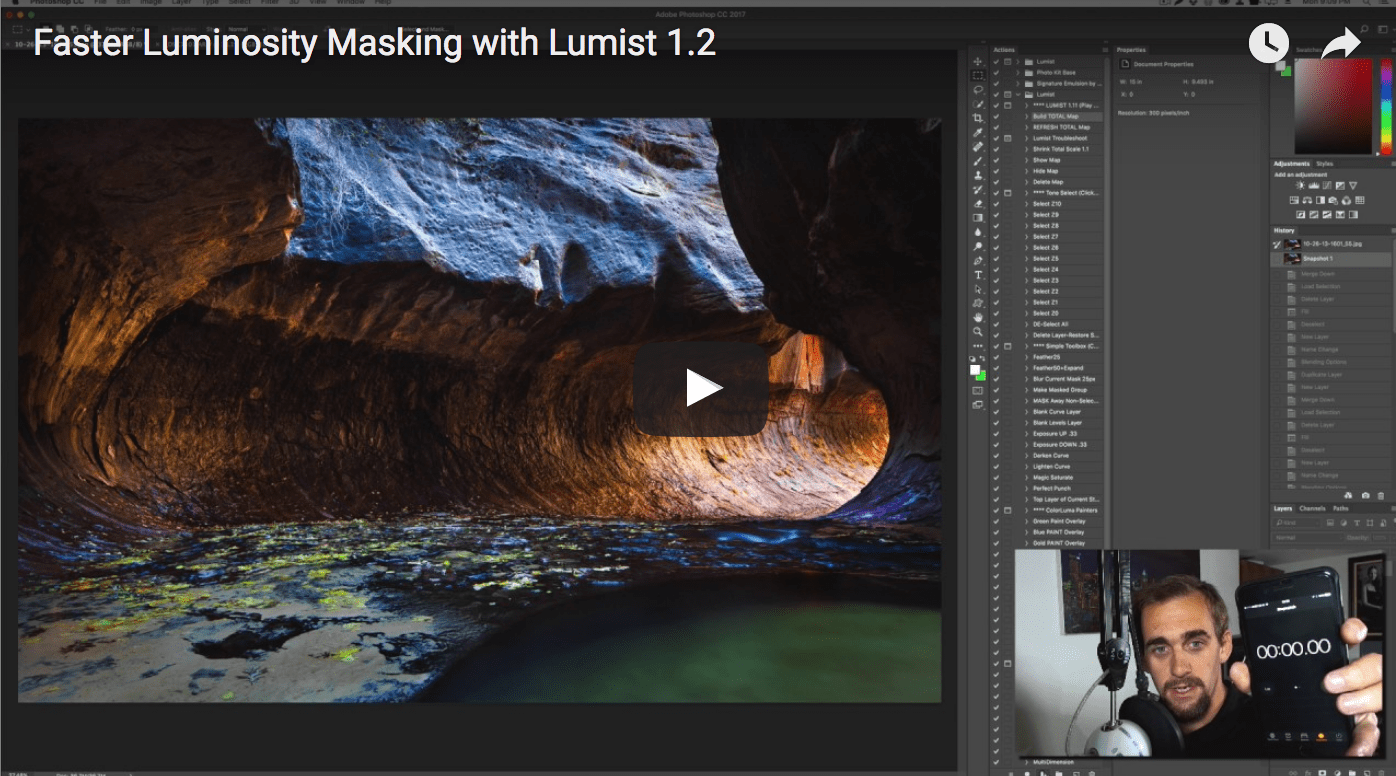1396x776 pixels.
Task: Select the Zoom magnifier tool
Action: click(x=978, y=331)
